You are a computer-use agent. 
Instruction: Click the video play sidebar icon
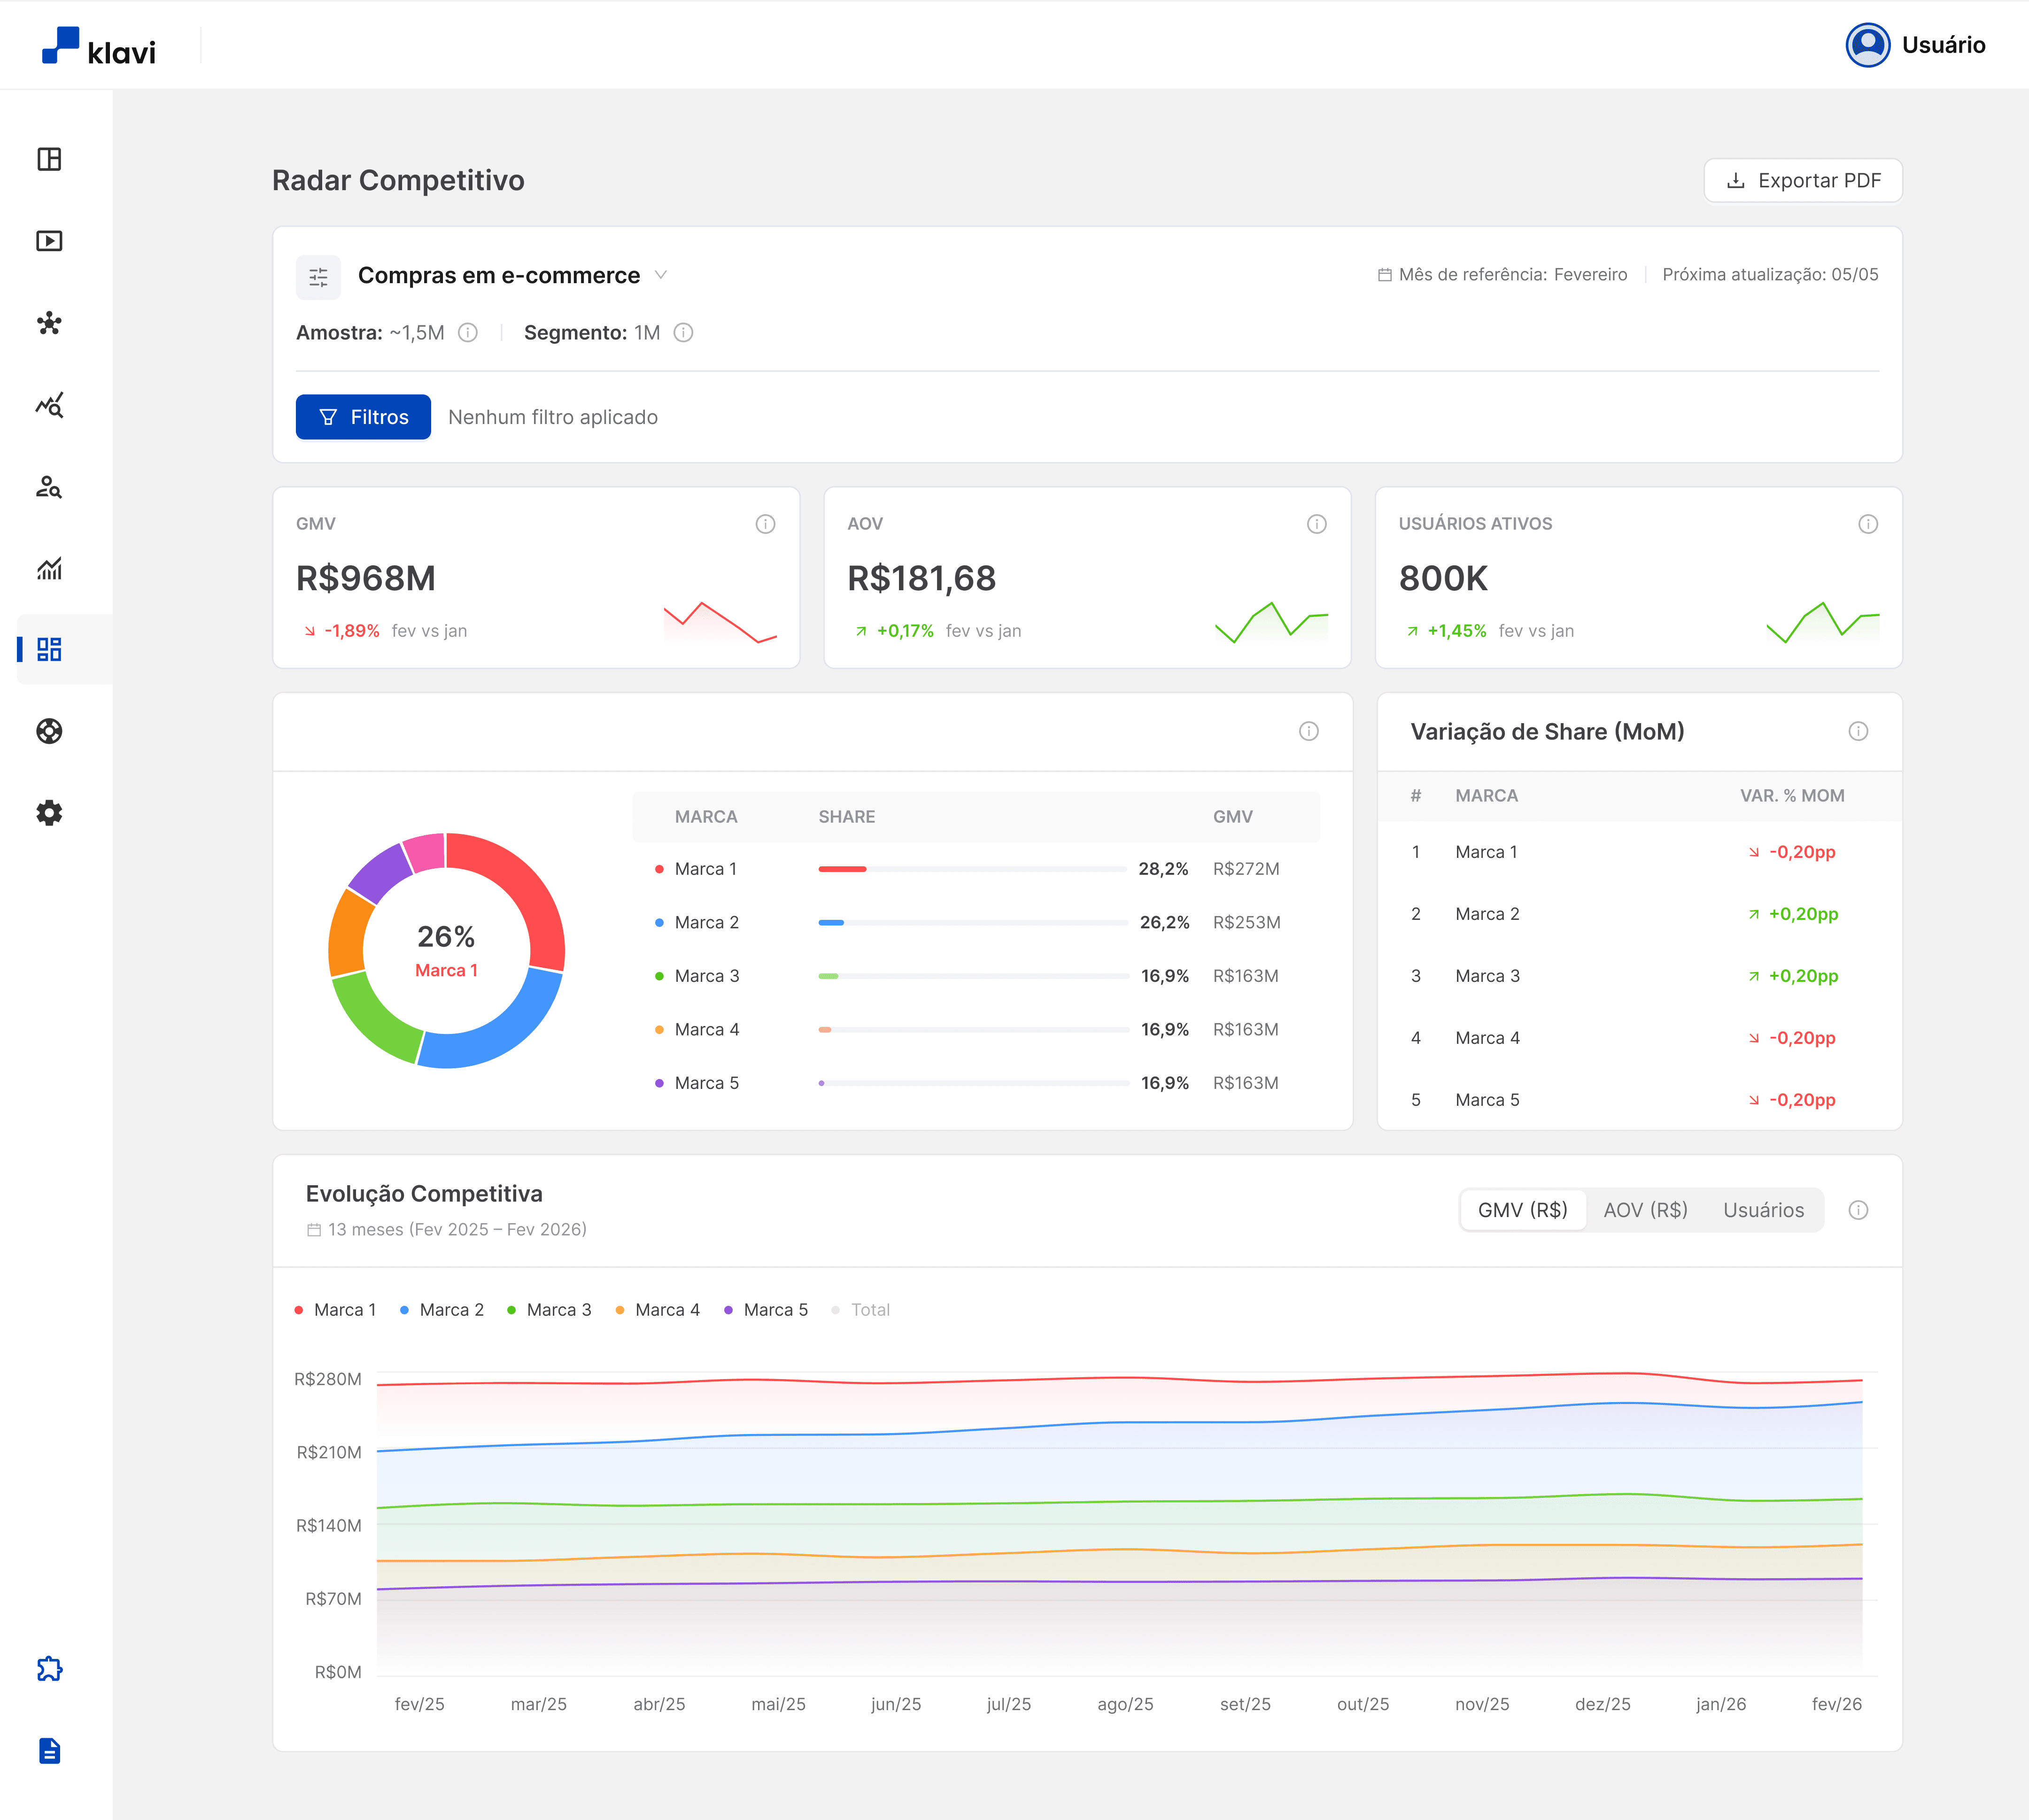49,241
